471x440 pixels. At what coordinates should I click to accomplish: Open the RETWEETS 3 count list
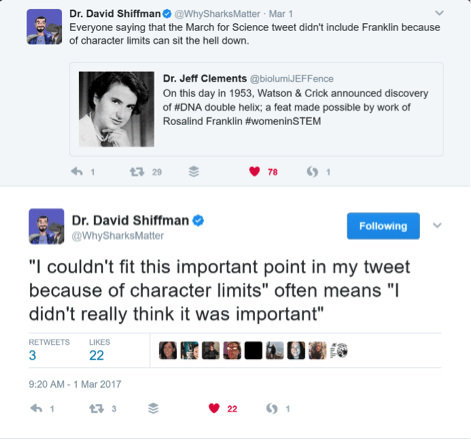49,350
